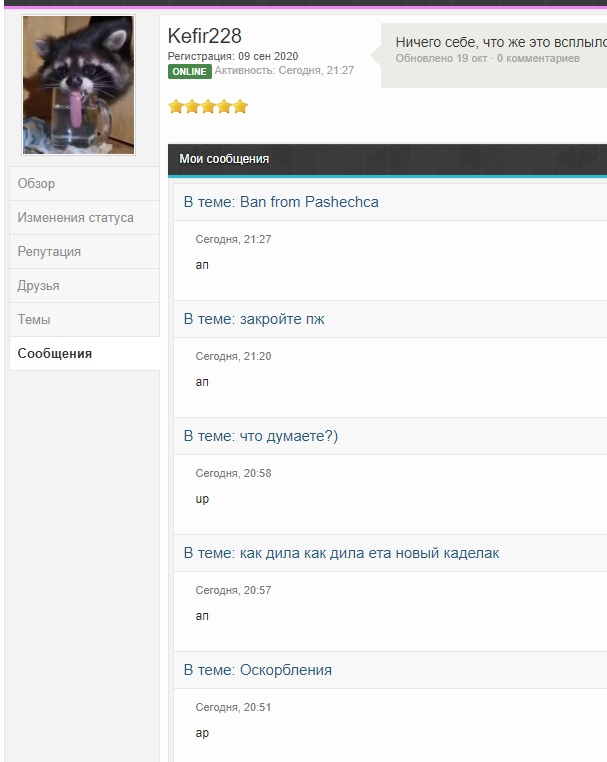
Task: Click the timestamp Сегодня, 20:51
Action: (233, 708)
